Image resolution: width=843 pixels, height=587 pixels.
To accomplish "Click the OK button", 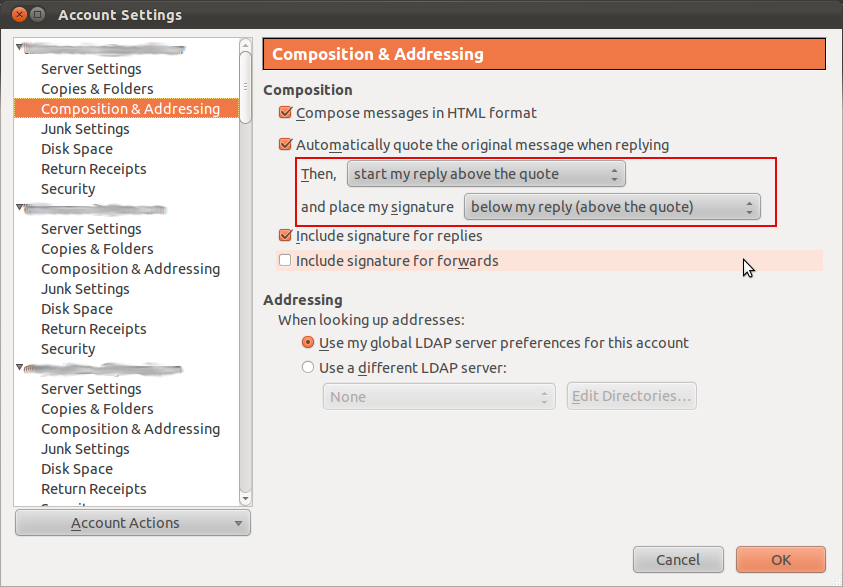I will 780,560.
